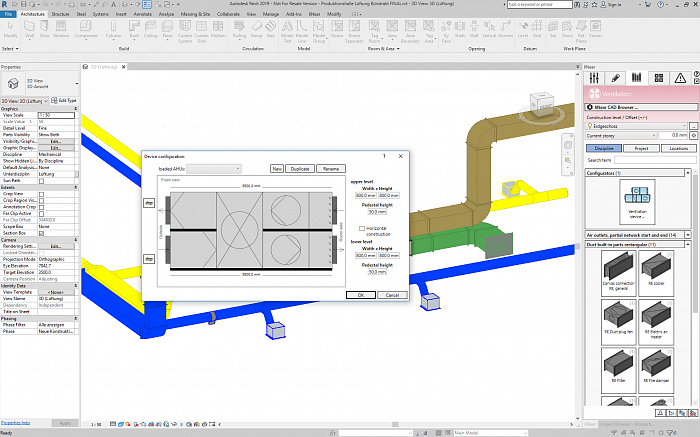Select the Shaft opening tool
The height and width of the screenshot is (437, 700).
460,29
